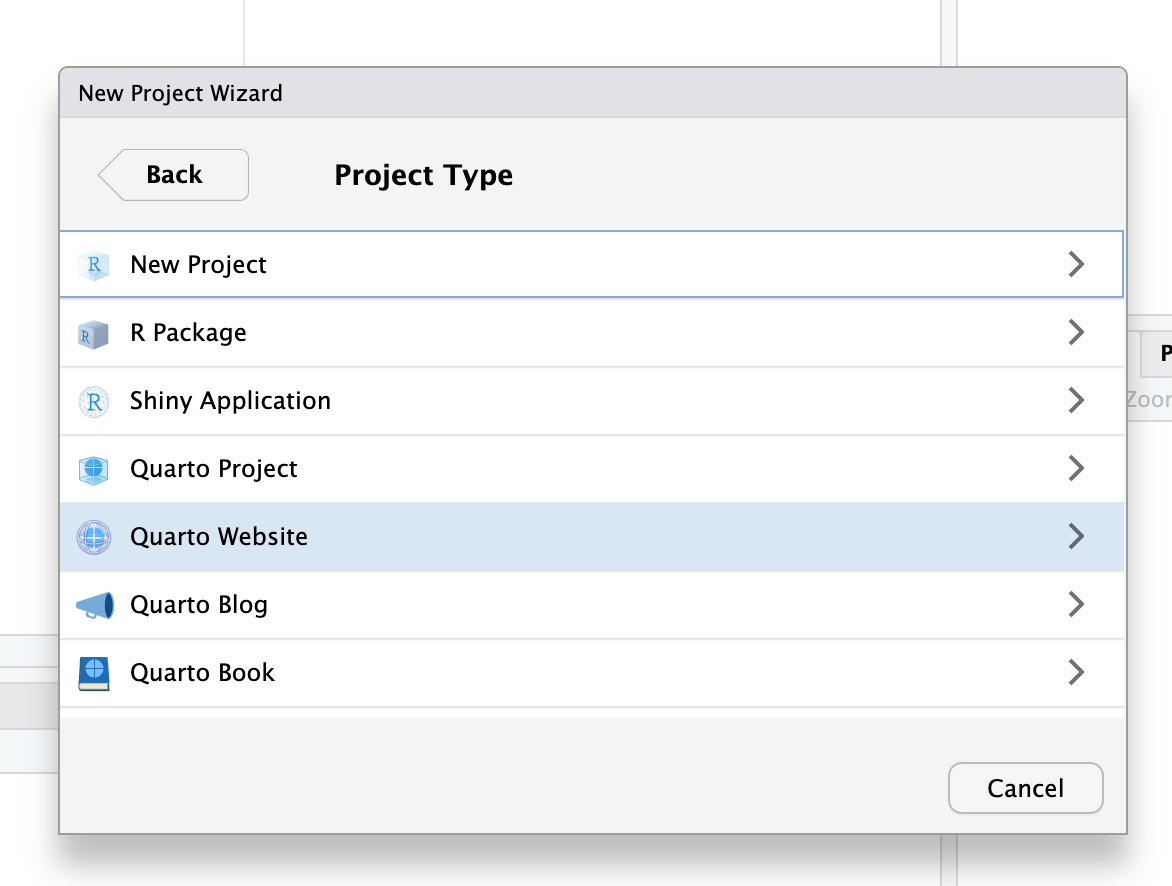Image resolution: width=1172 pixels, height=886 pixels.
Task: Select the Quarto Website label text
Action: coord(219,537)
